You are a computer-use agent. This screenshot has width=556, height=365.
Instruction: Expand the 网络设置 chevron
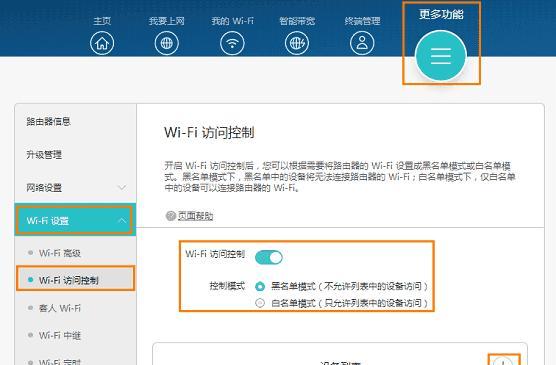122,187
